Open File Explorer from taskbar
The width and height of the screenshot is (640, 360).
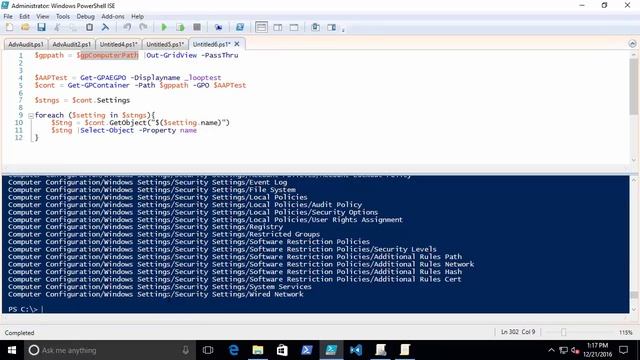[258, 350]
